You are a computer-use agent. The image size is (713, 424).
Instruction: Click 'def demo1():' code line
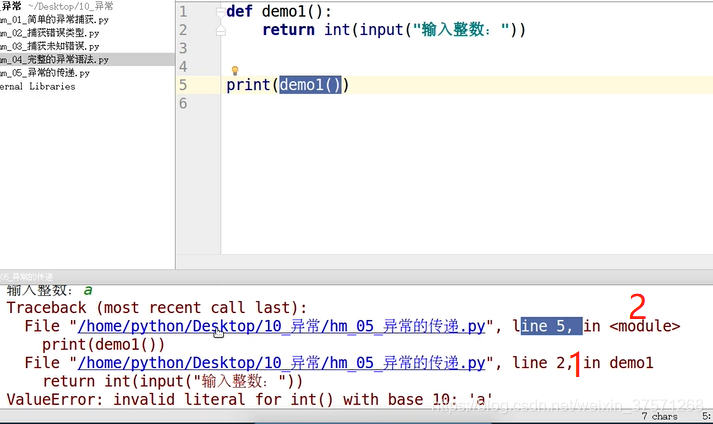pos(279,11)
